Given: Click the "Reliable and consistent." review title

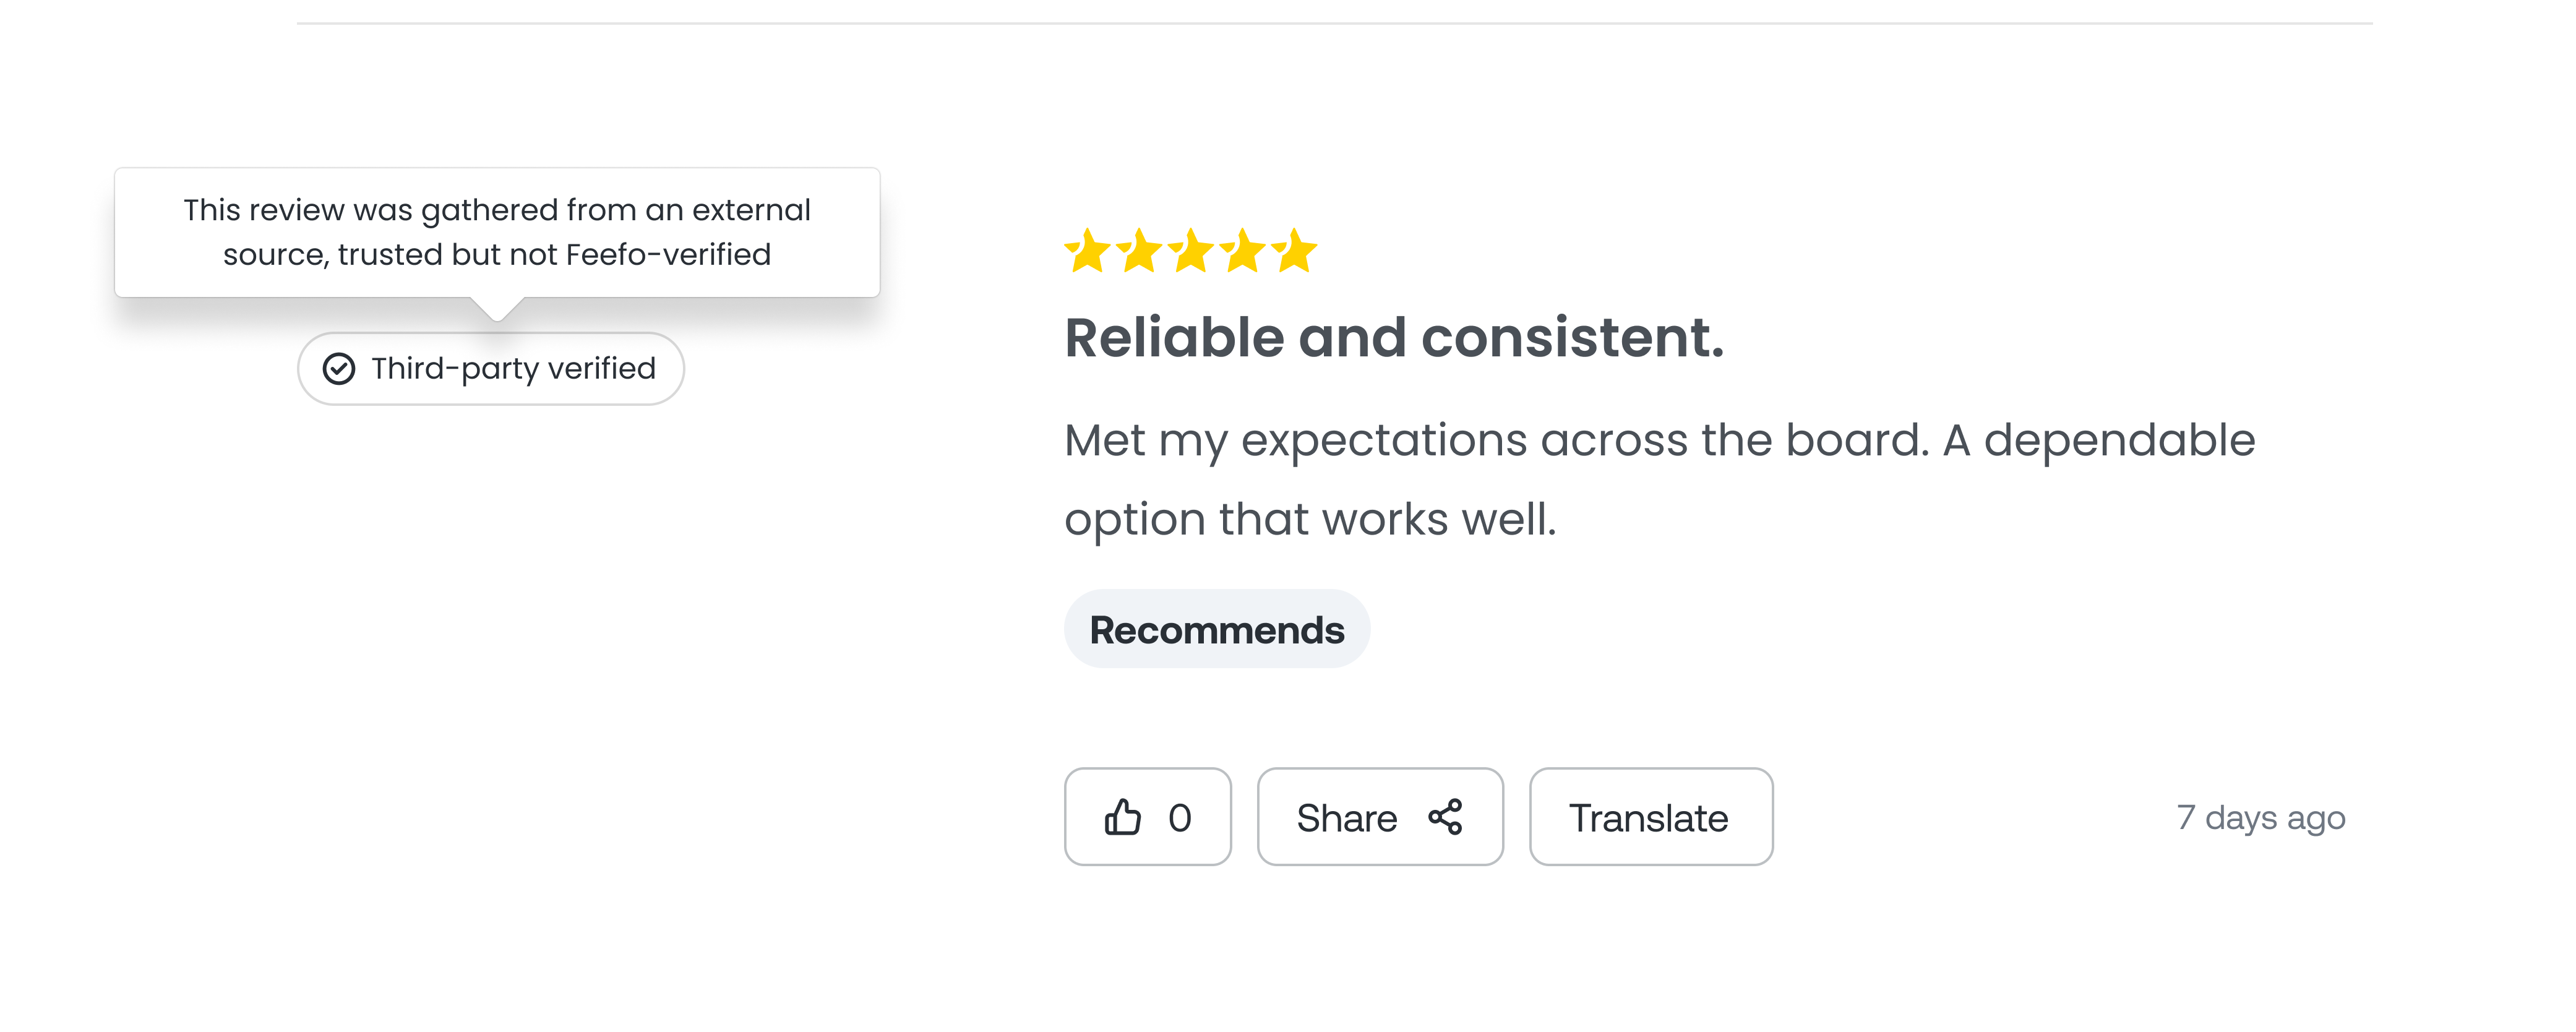Looking at the screenshot, I should point(1394,337).
